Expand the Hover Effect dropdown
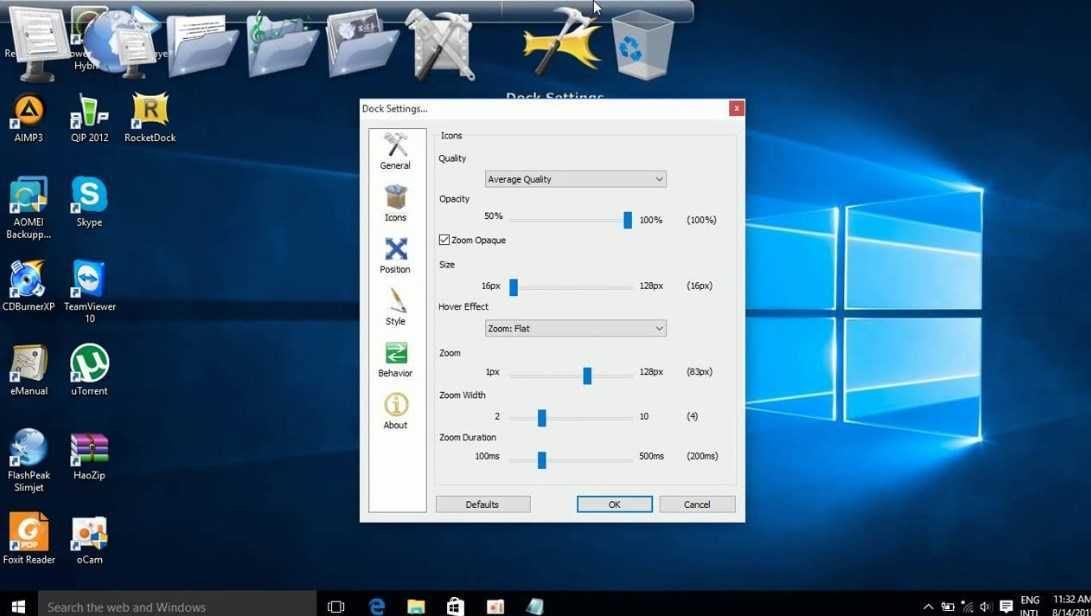This screenshot has width=1091, height=616. (575, 329)
